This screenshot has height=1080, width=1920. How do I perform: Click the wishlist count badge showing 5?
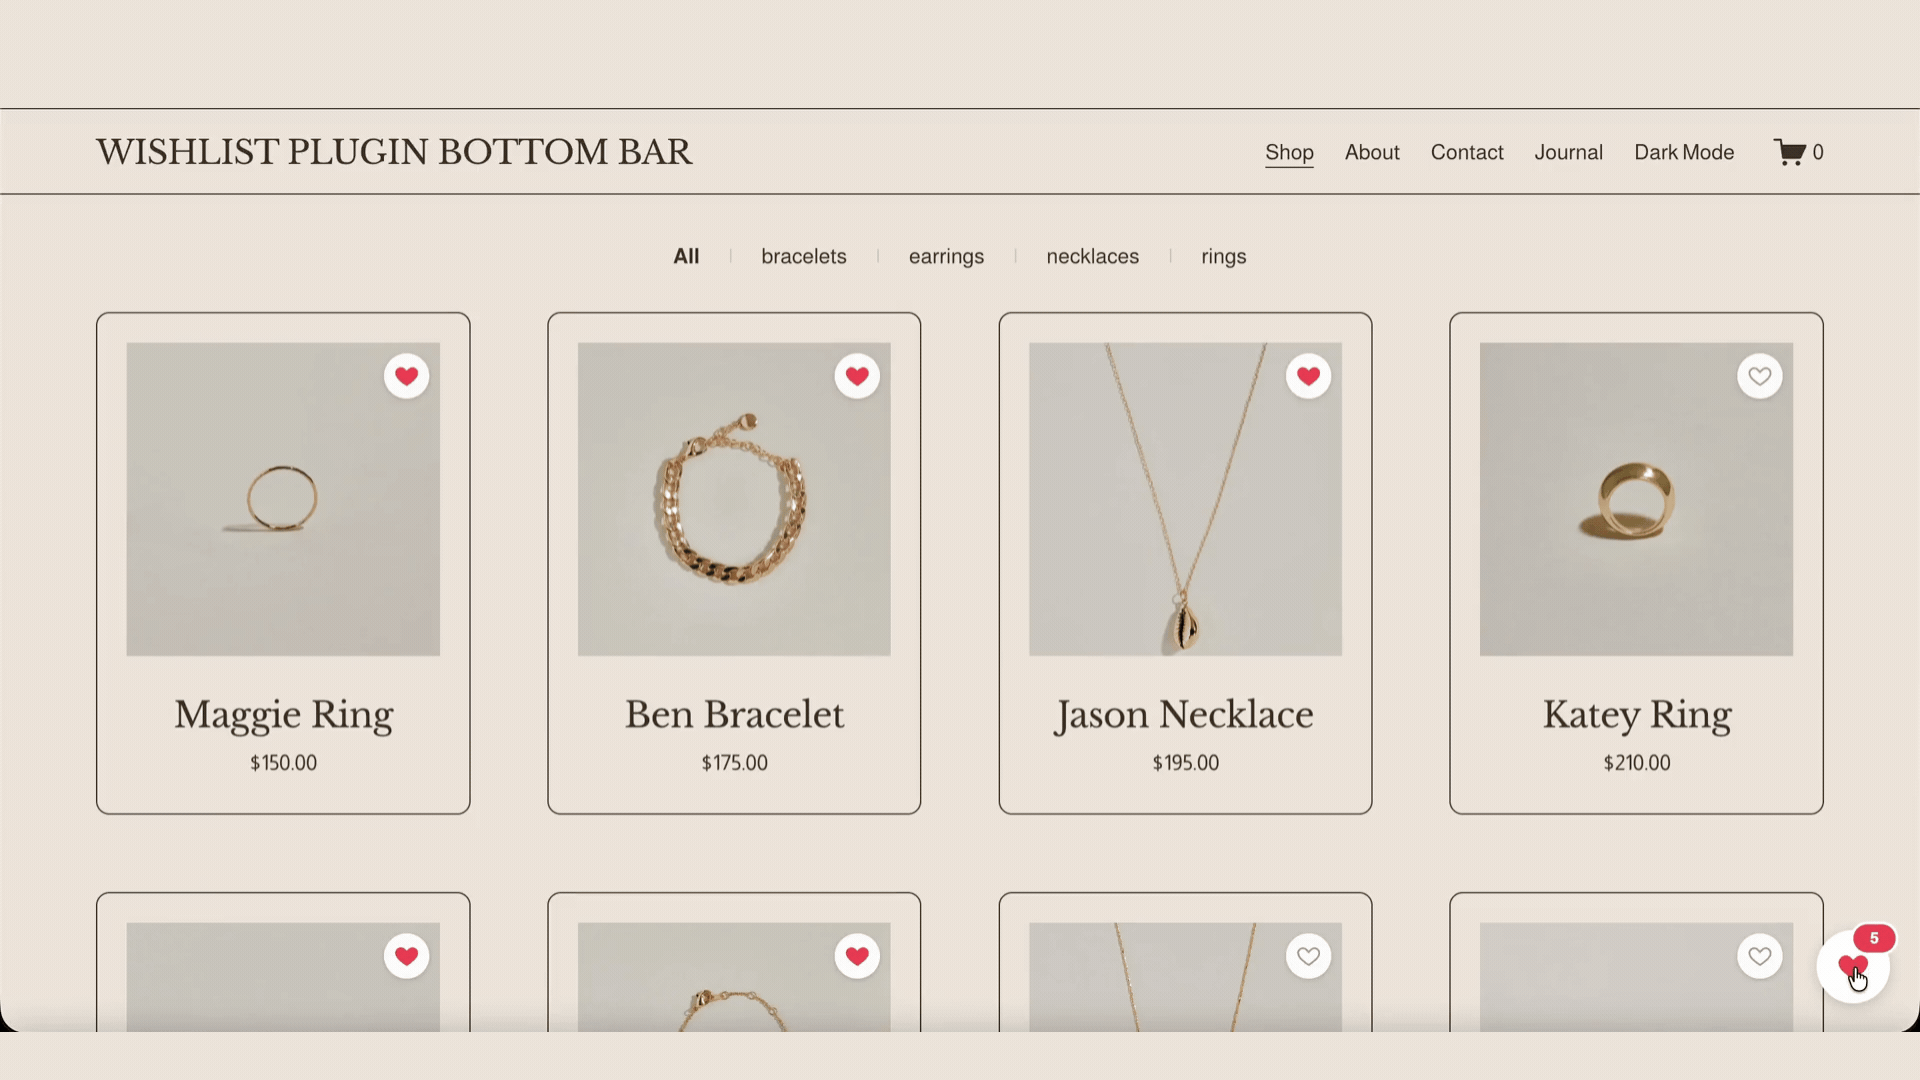coord(1874,938)
